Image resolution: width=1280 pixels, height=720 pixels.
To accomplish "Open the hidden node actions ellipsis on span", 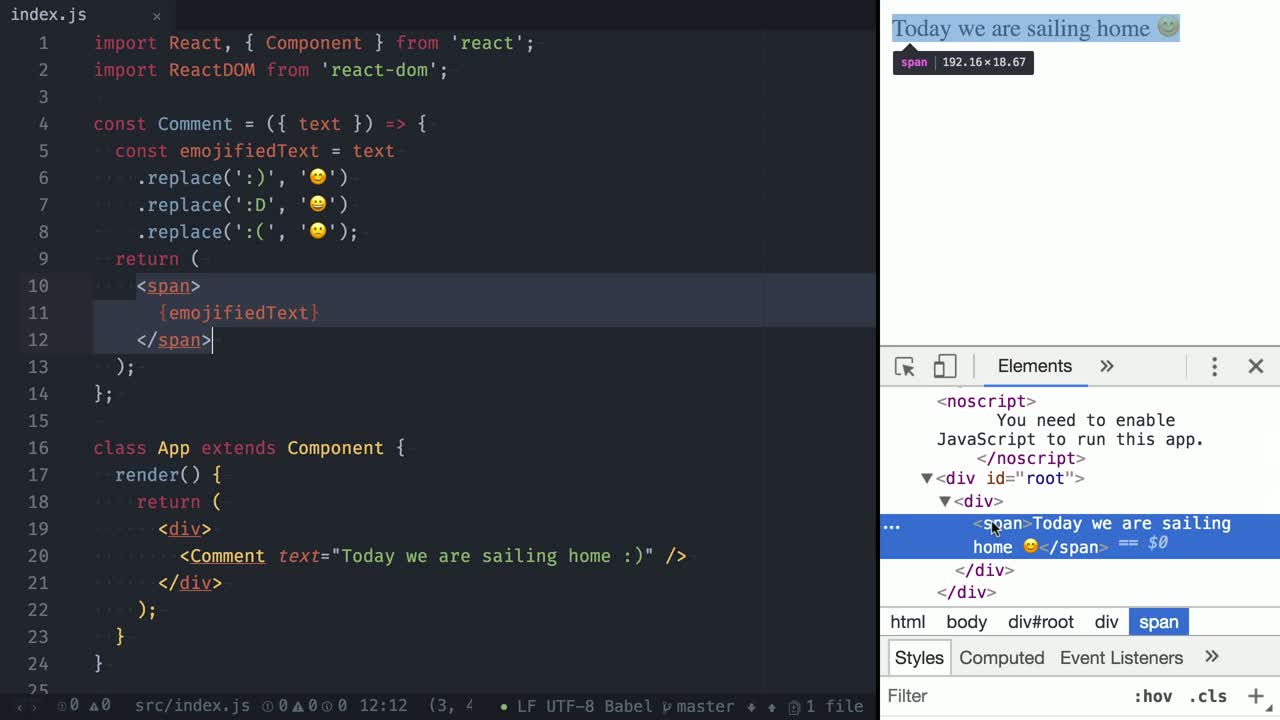I will click(891, 526).
